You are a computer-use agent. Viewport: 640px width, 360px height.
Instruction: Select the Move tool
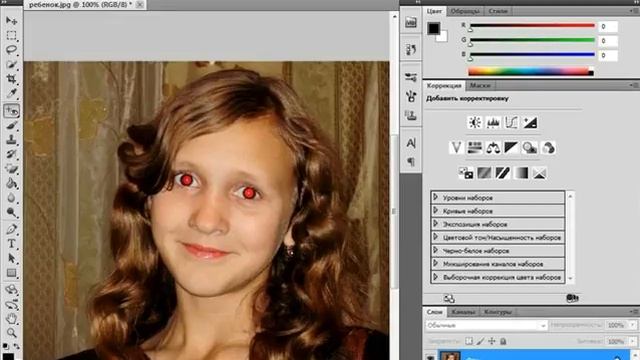point(11,20)
